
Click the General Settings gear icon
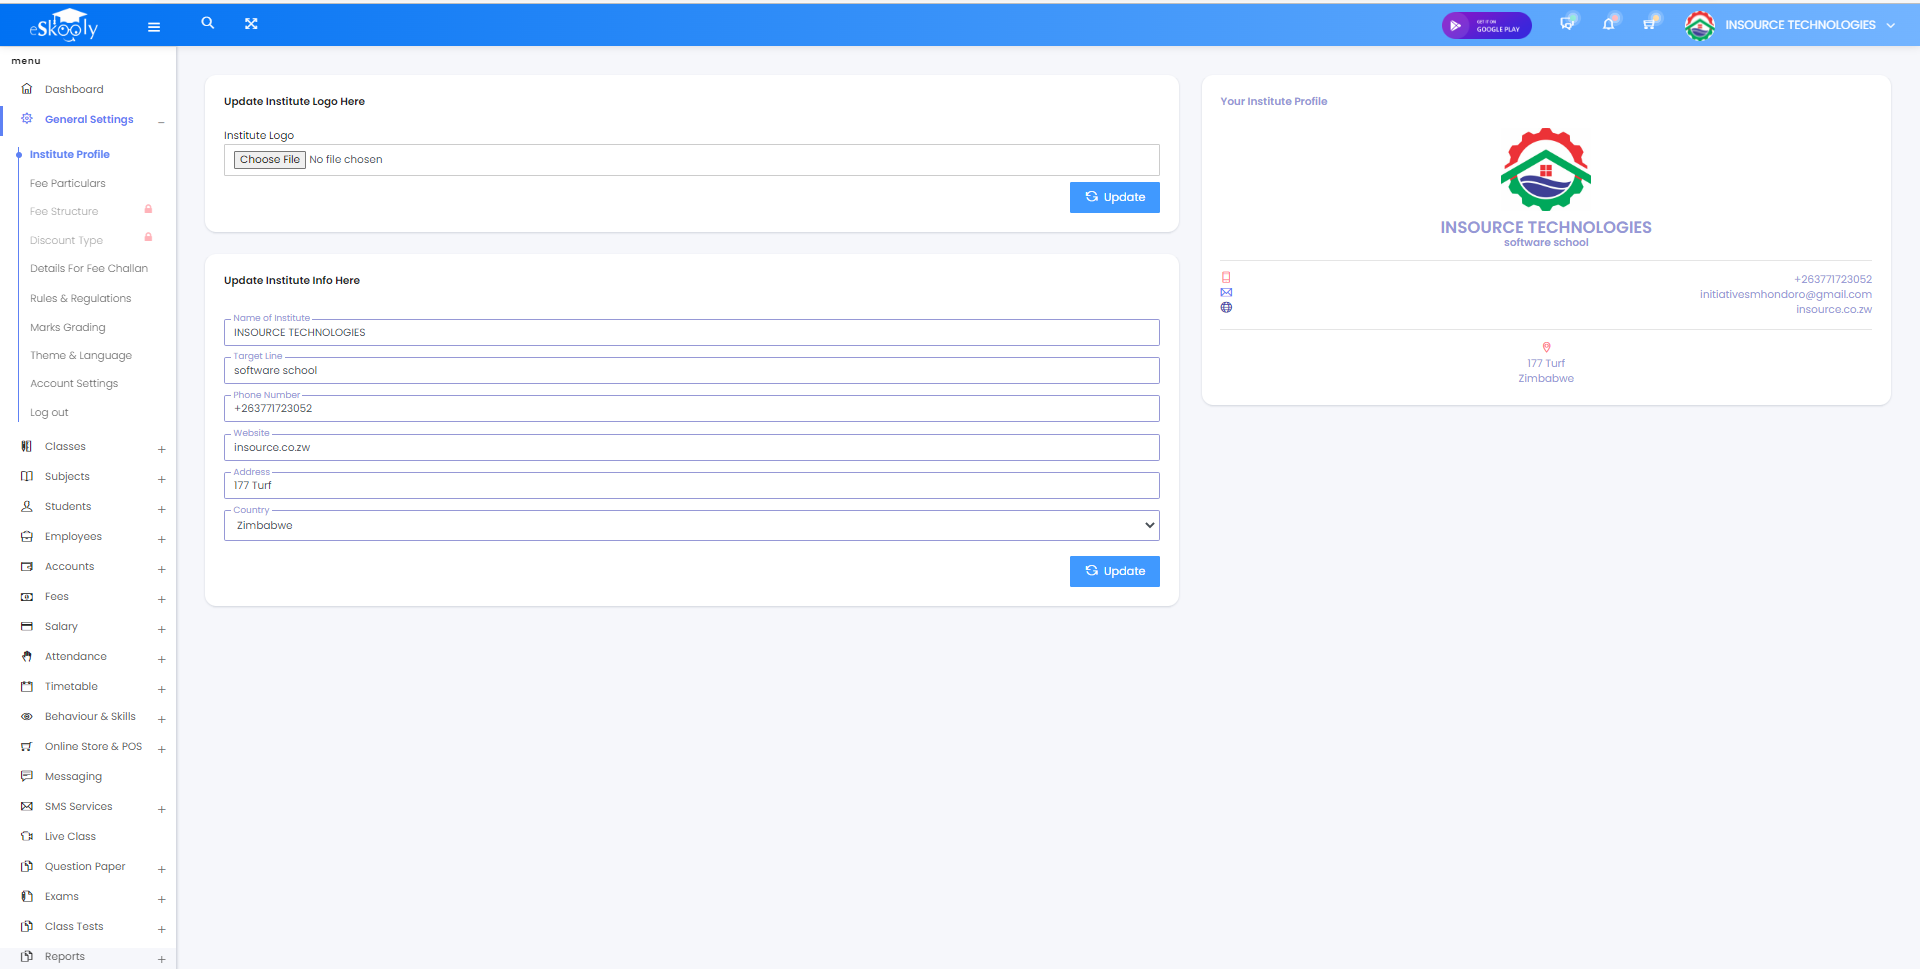[x=27, y=118]
